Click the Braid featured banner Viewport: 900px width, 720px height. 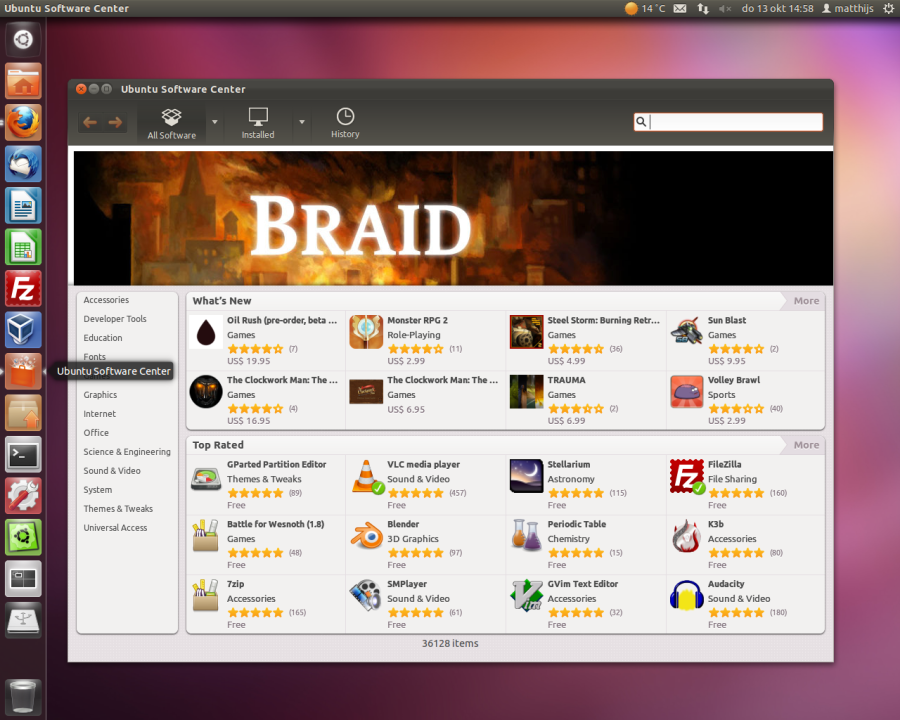[x=453, y=218]
